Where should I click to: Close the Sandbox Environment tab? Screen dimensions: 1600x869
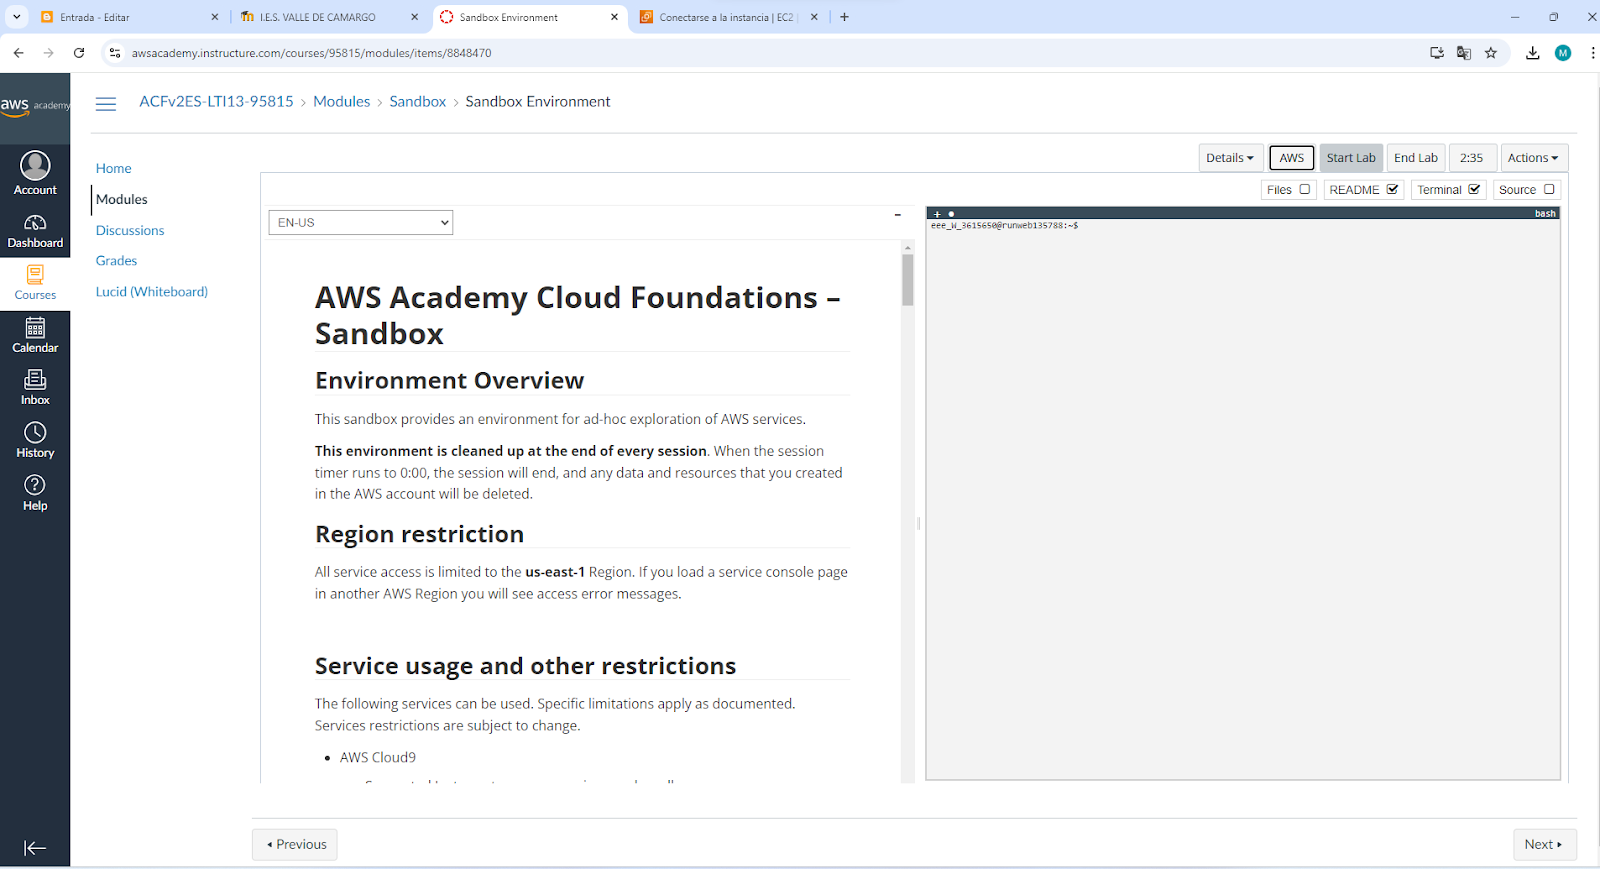pyautogui.click(x=614, y=17)
